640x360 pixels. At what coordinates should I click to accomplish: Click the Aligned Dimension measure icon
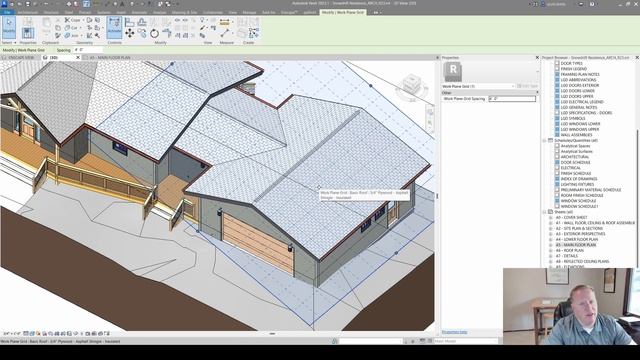pyautogui.click(x=224, y=22)
